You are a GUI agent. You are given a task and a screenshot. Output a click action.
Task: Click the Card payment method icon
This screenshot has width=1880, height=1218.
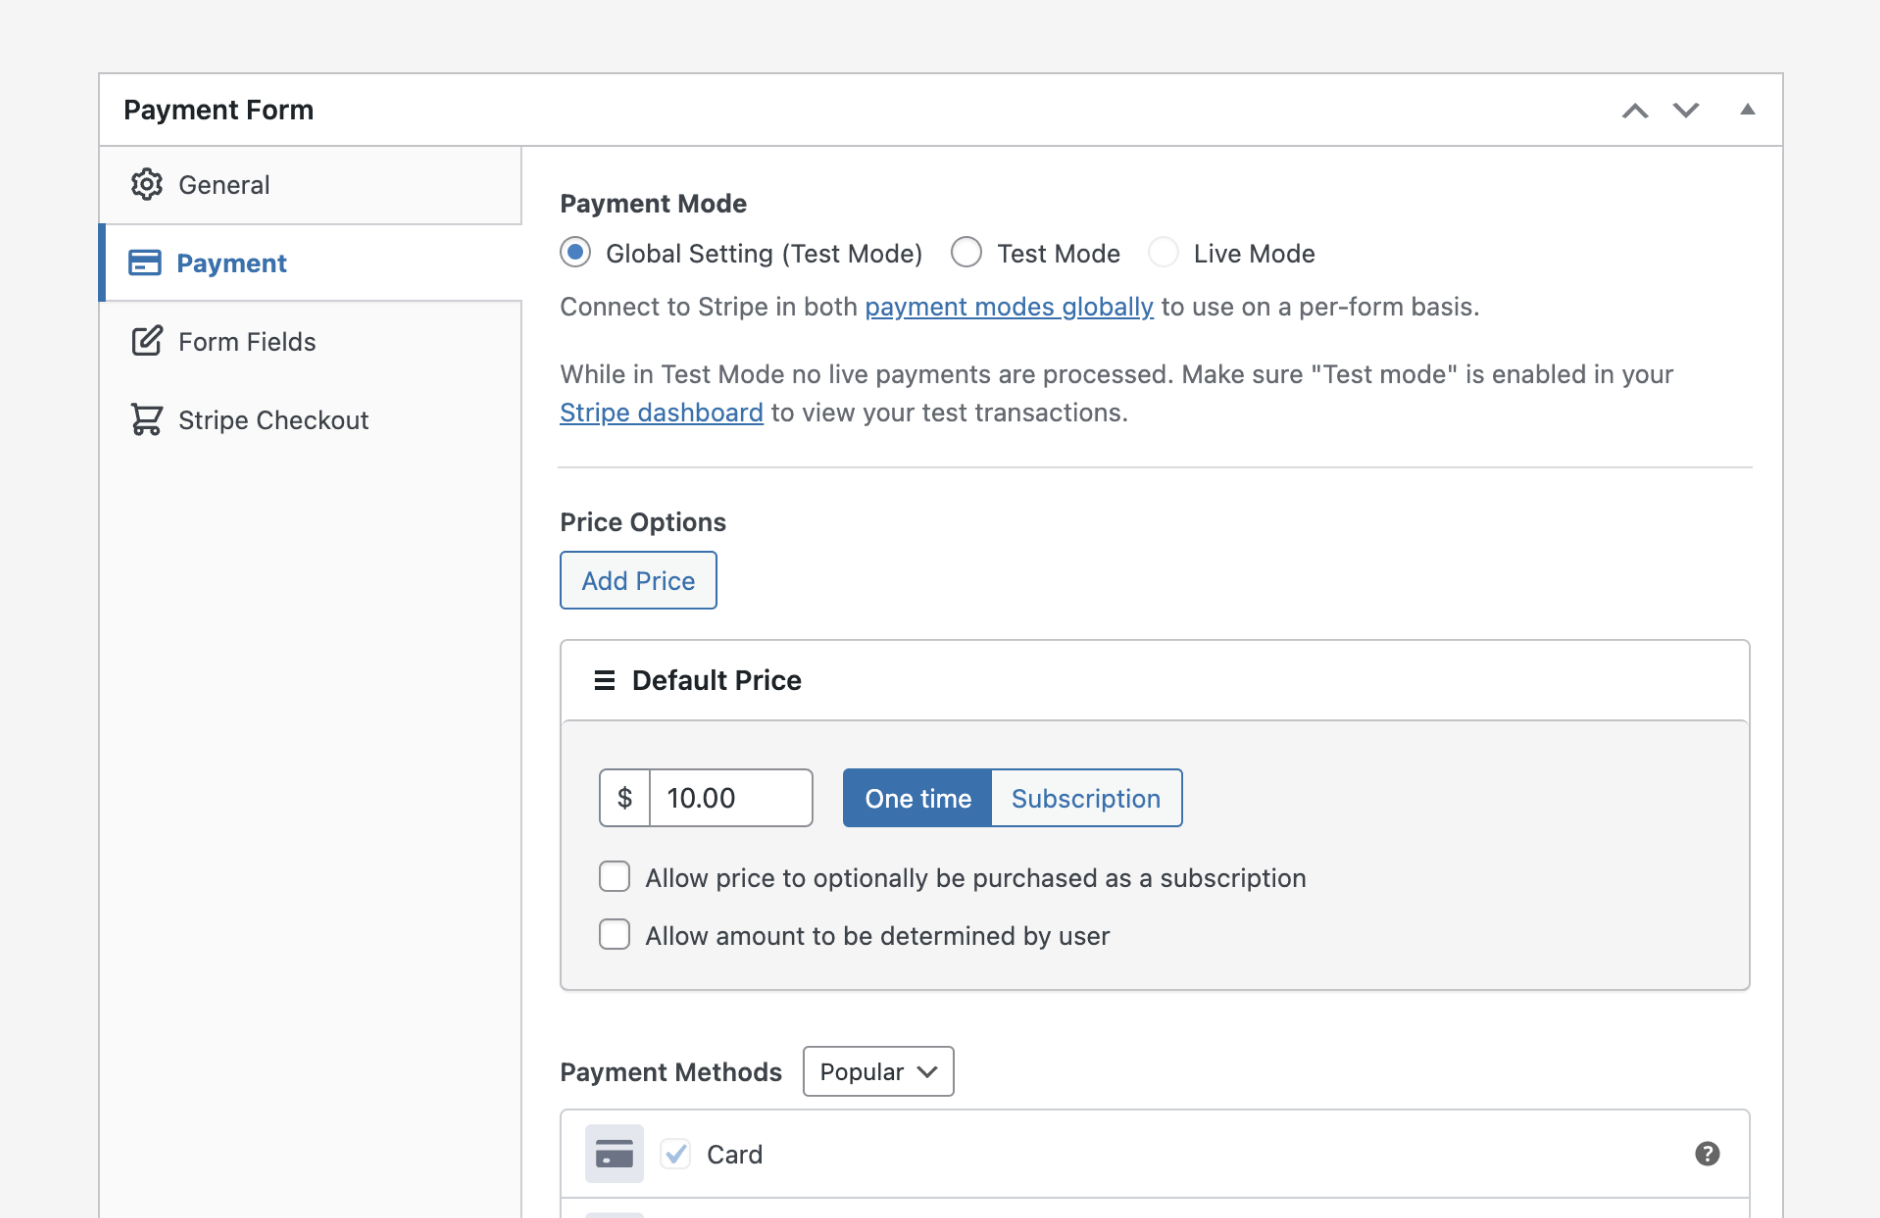[x=614, y=1154]
